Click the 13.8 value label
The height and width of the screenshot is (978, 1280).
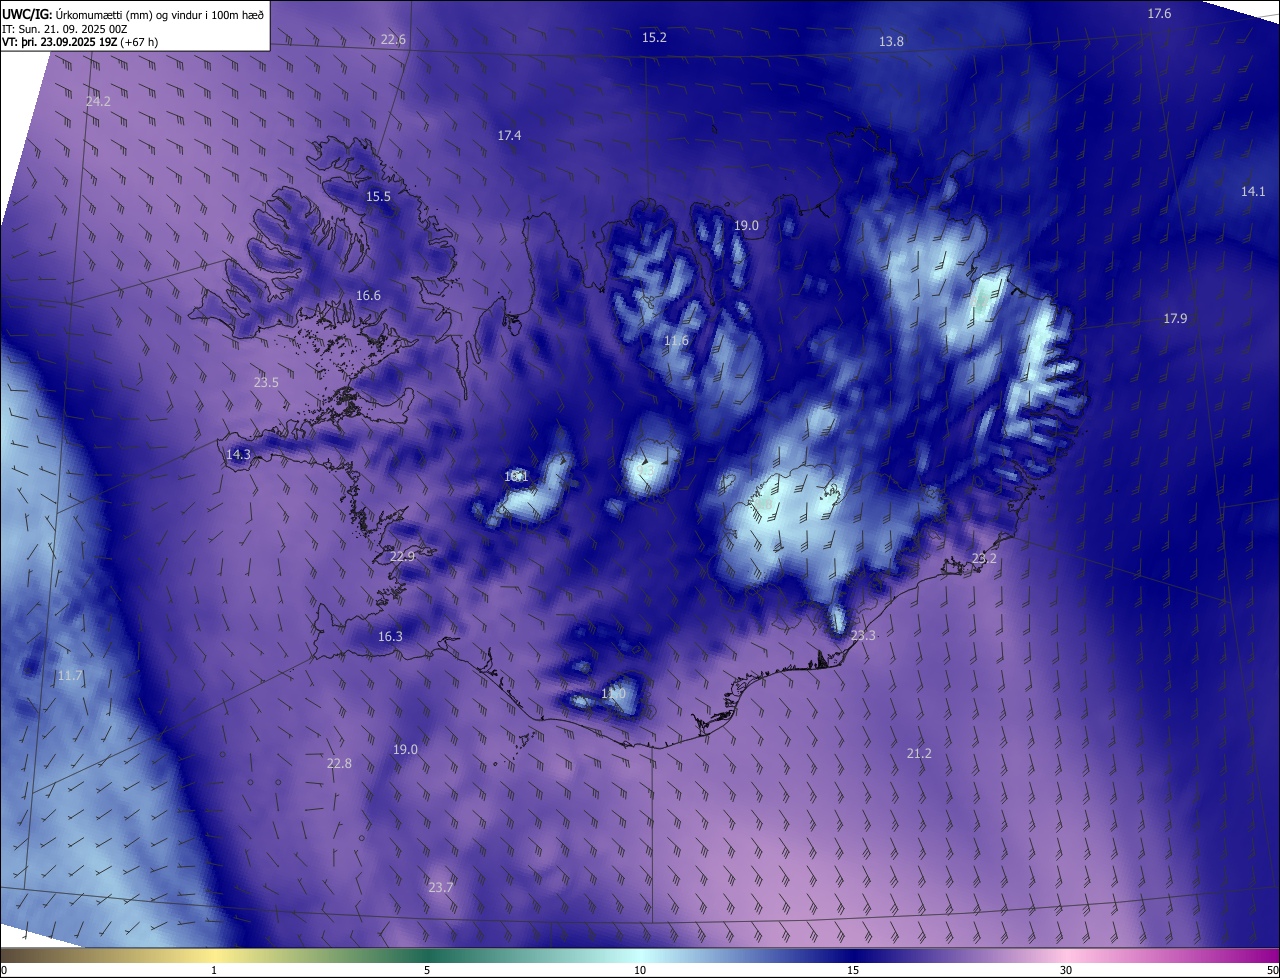(891, 41)
